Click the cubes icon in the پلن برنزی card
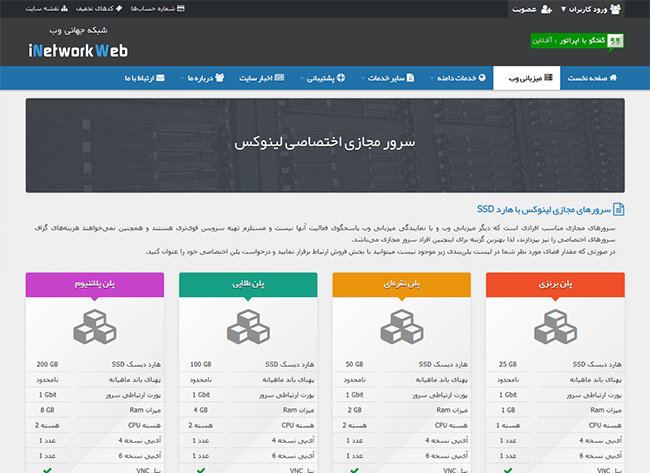 555,327
